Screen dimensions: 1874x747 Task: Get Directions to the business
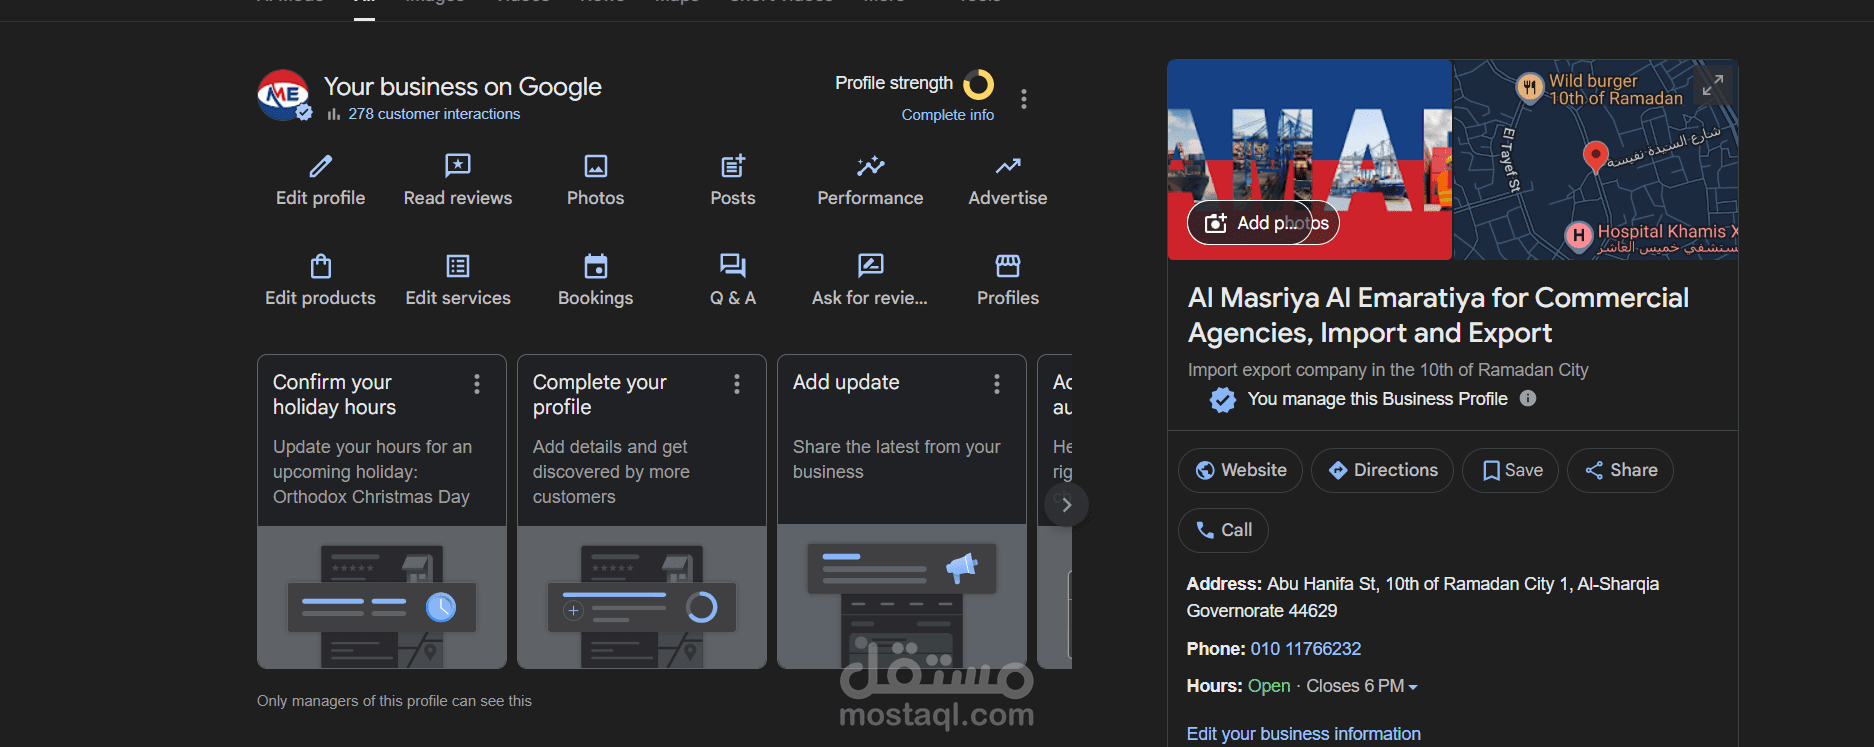1382,470
